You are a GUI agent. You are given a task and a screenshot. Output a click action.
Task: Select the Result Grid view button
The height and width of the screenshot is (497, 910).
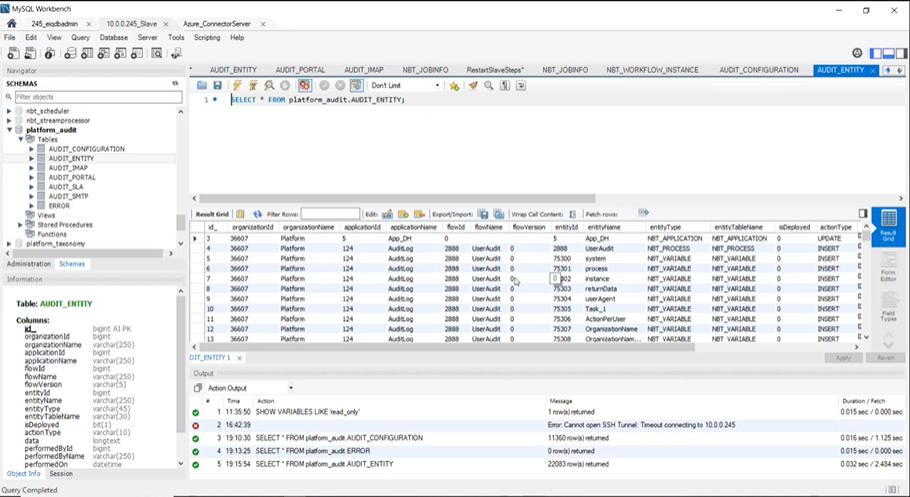pyautogui.click(x=888, y=227)
